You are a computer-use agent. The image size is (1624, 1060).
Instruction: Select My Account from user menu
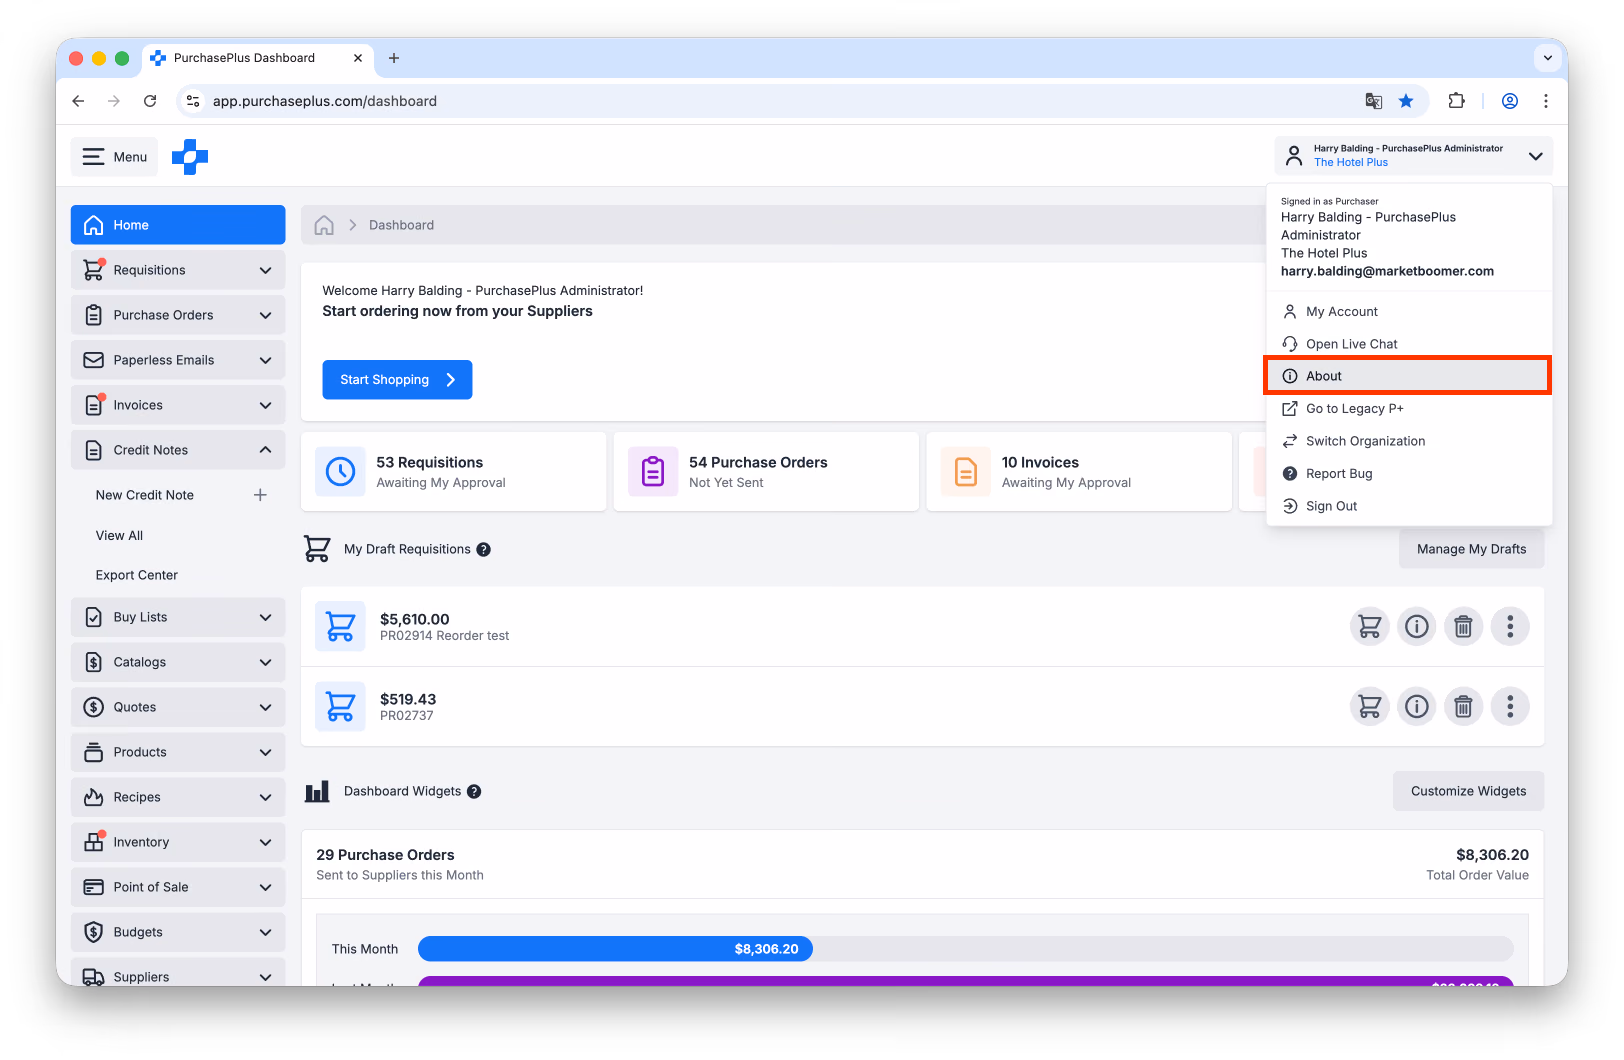(x=1409, y=312)
